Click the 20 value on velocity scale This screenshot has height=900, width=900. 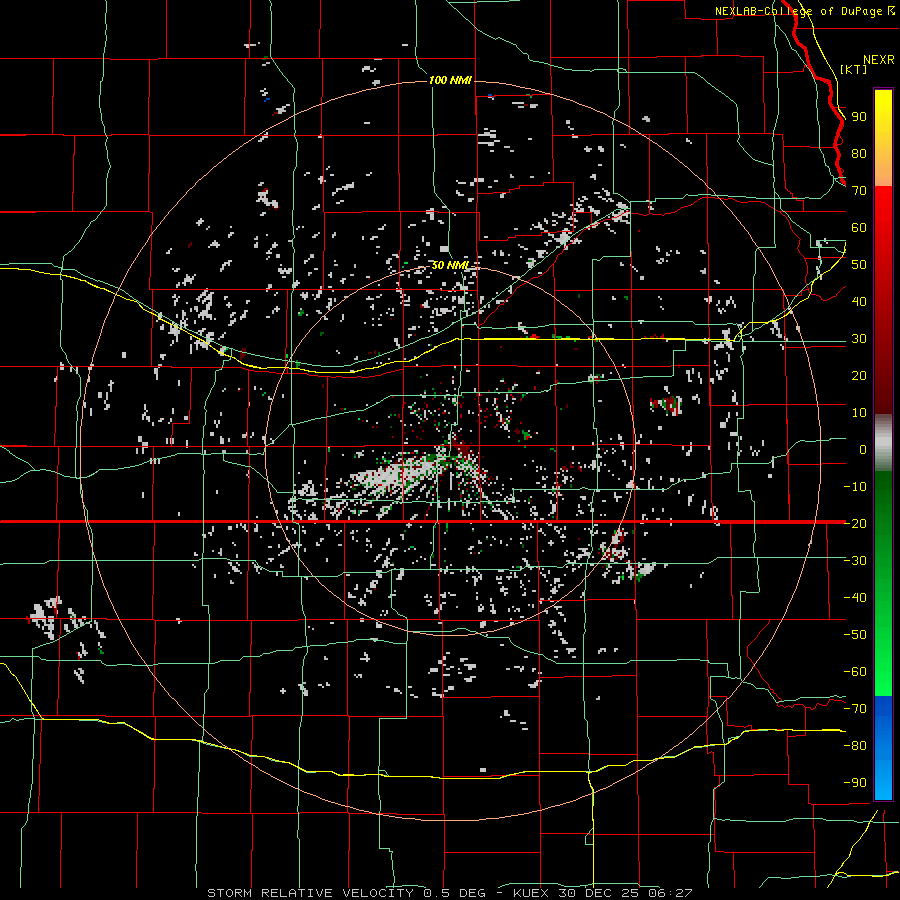(x=859, y=376)
